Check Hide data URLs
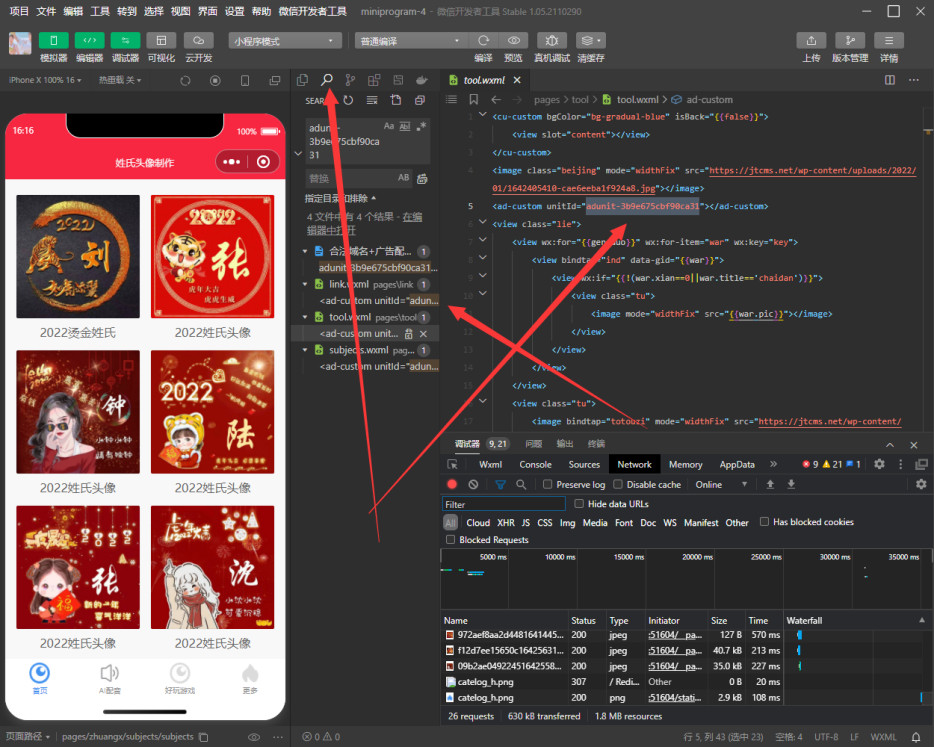Image resolution: width=934 pixels, height=747 pixels. point(579,504)
